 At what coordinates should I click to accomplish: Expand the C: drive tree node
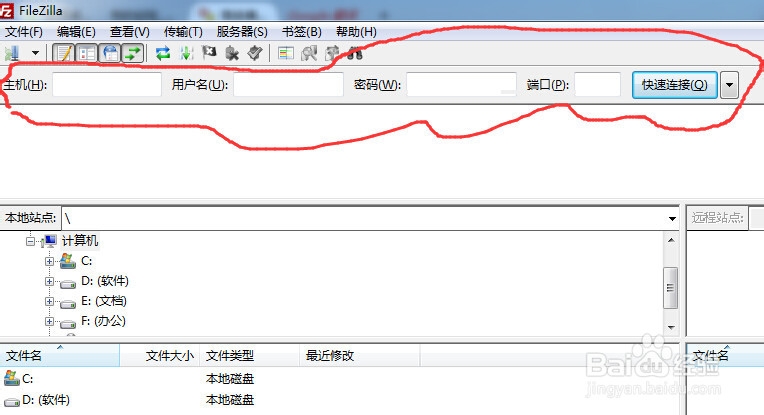click(49, 262)
